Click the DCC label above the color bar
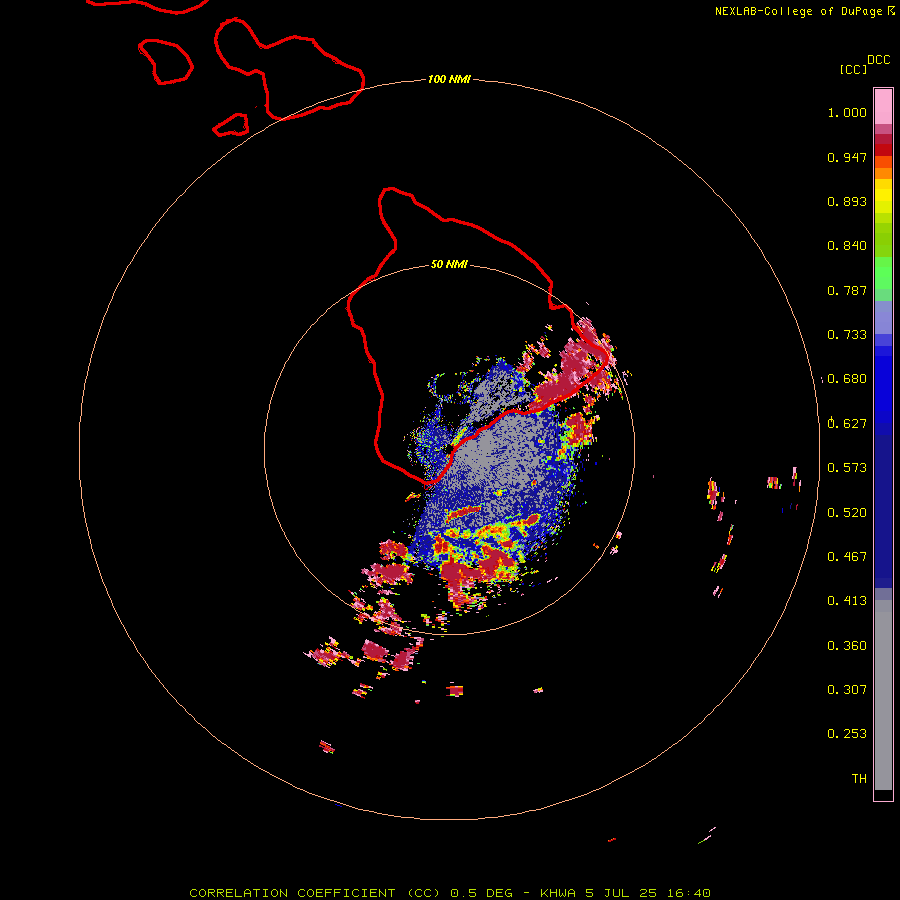 coord(878,60)
